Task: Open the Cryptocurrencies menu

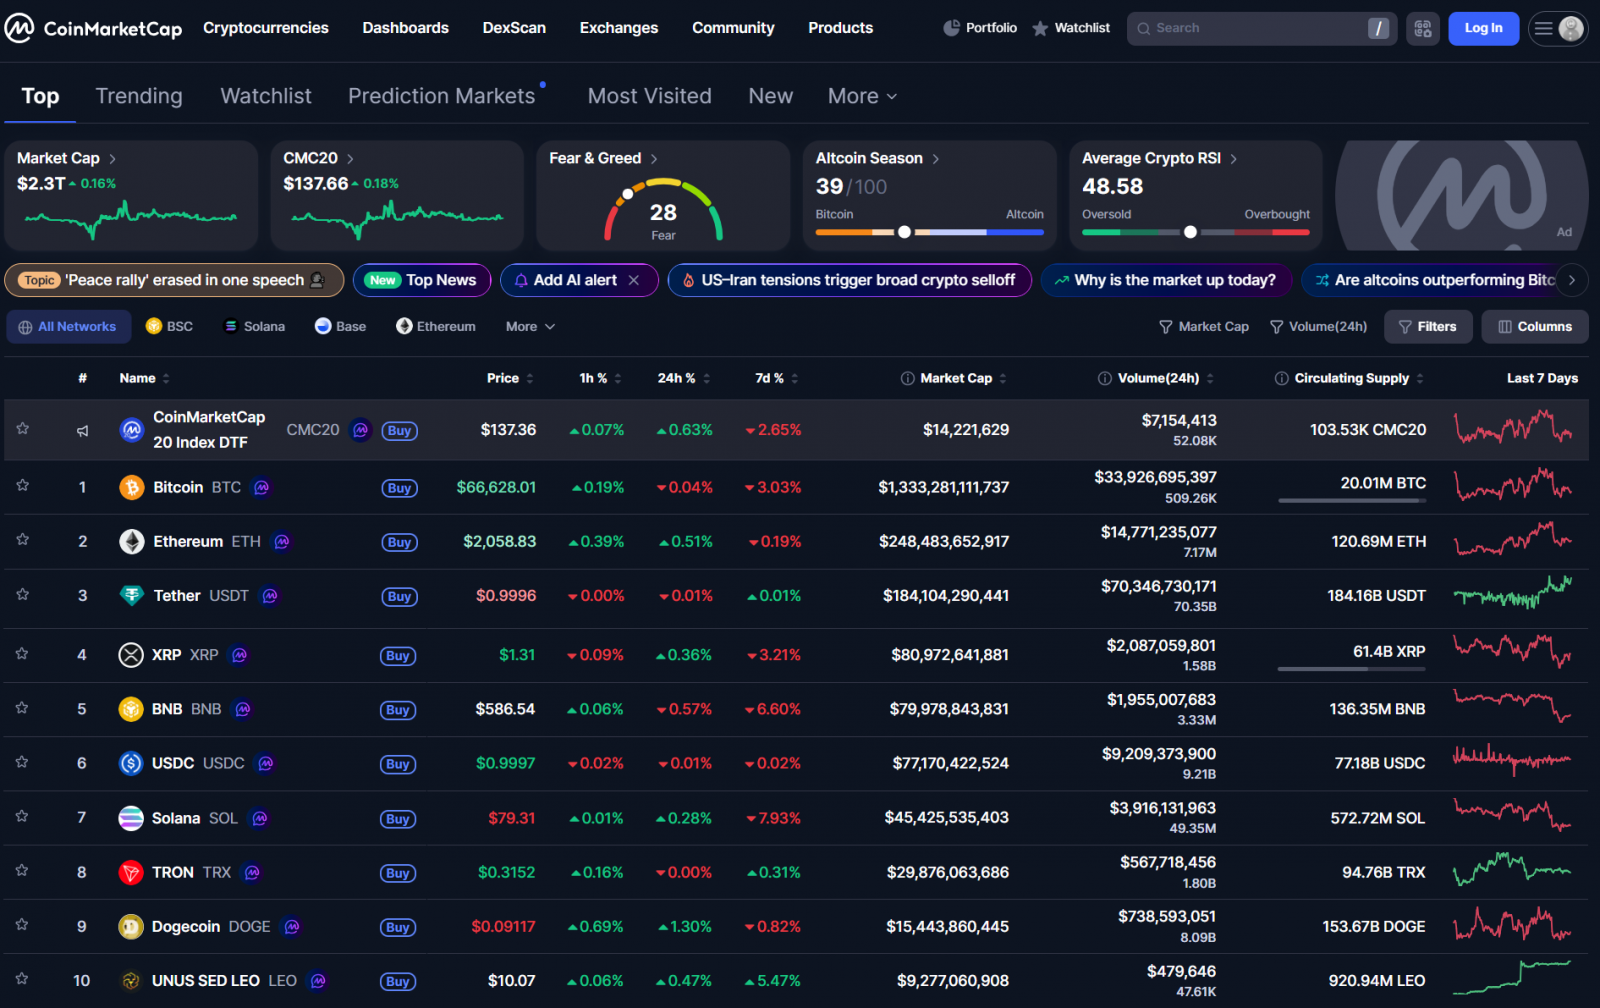Action: coord(265,28)
